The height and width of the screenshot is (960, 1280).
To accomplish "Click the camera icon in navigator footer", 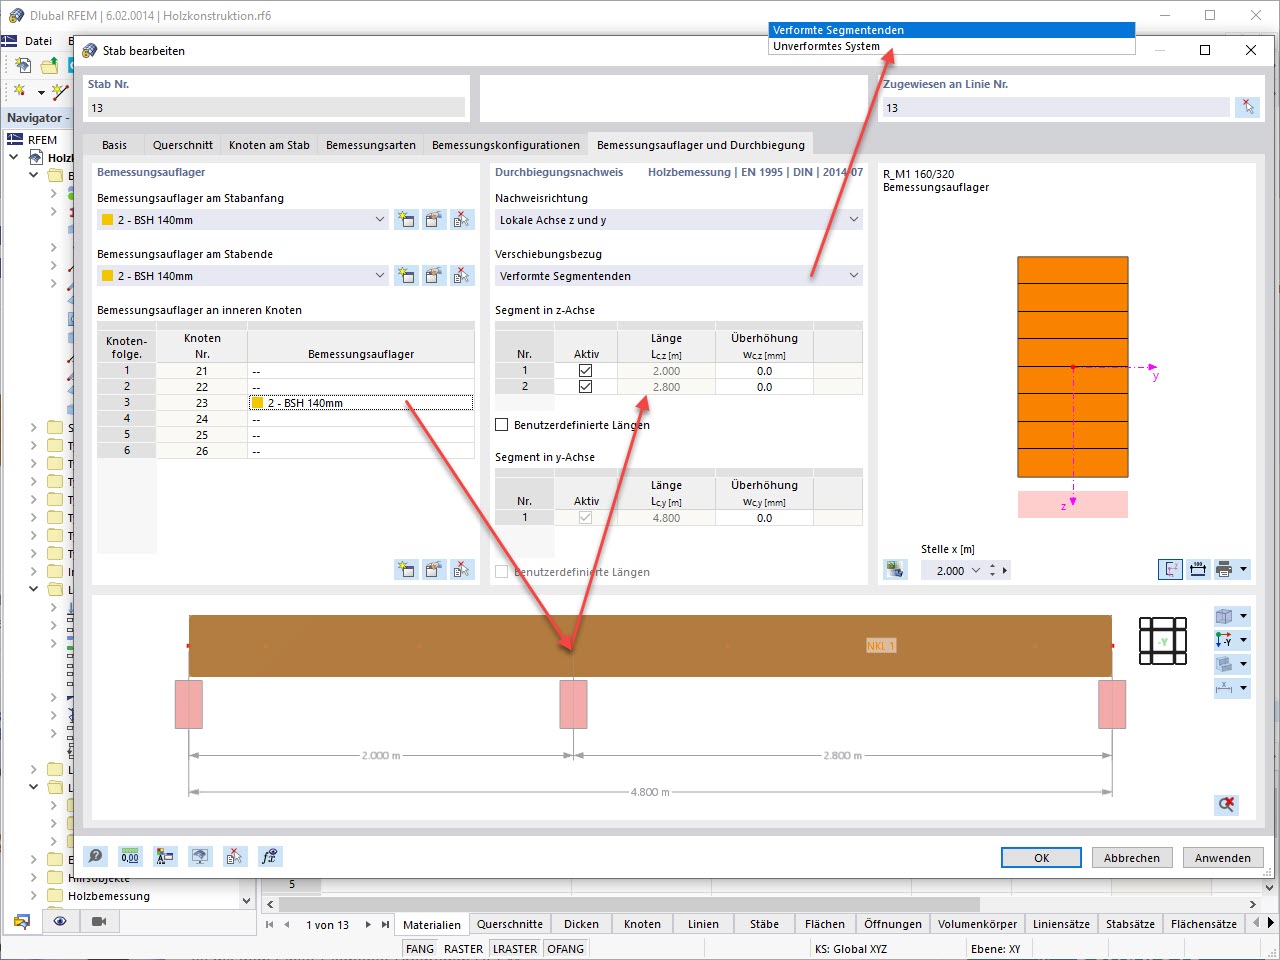I will tap(99, 921).
